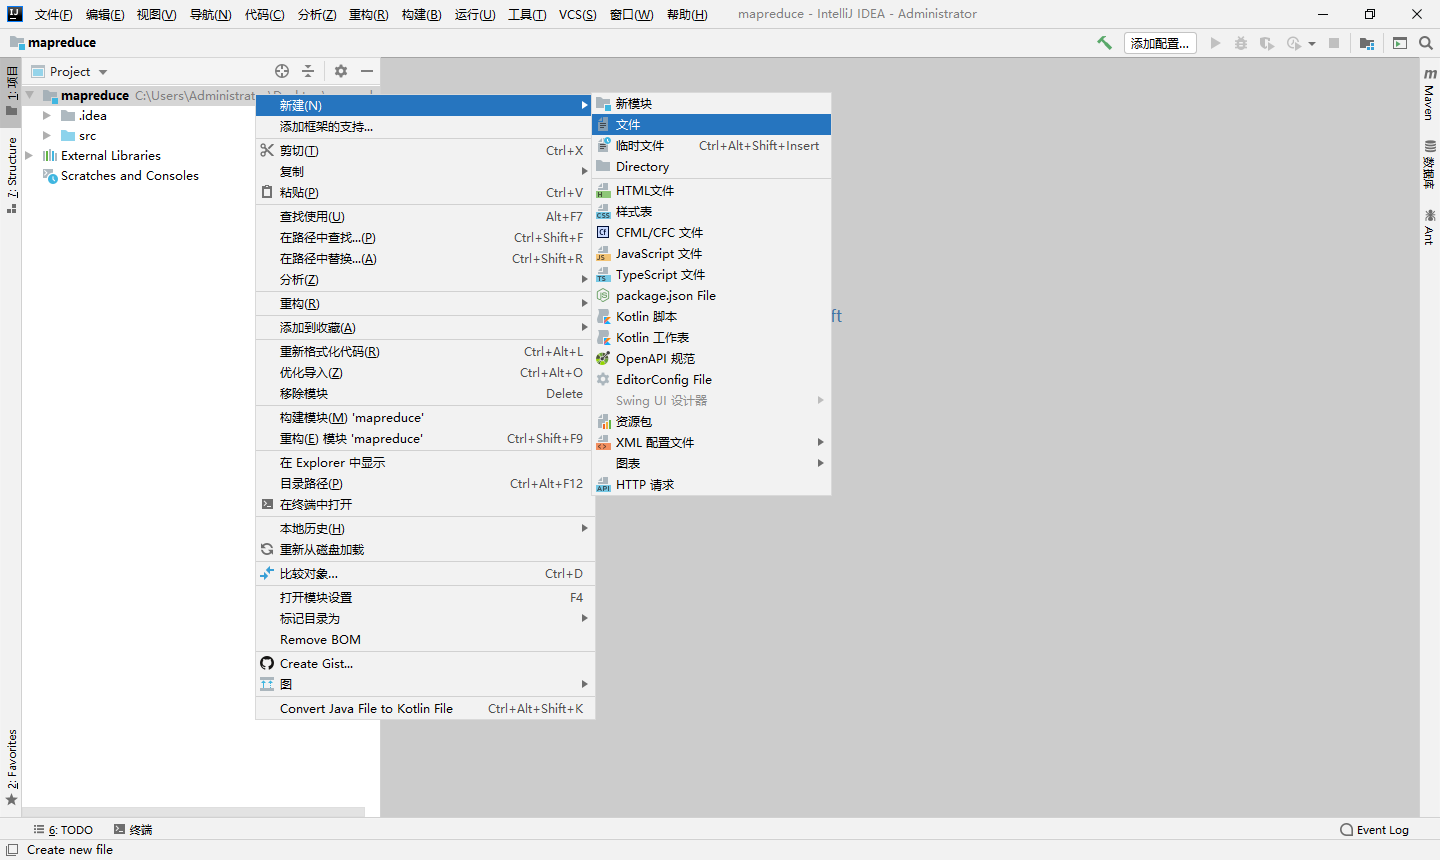Click the Run arrow in toolbar
This screenshot has width=1440, height=860.
pyautogui.click(x=1215, y=43)
